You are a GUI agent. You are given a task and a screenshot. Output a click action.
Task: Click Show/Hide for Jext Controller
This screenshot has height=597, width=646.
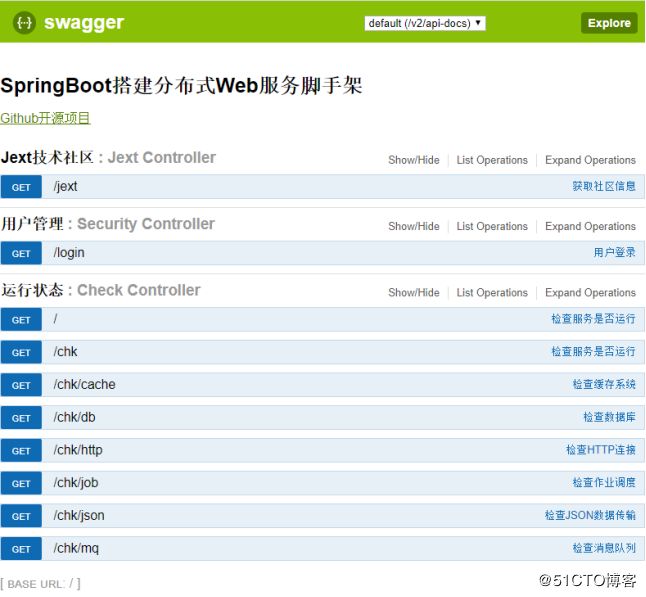[414, 160]
